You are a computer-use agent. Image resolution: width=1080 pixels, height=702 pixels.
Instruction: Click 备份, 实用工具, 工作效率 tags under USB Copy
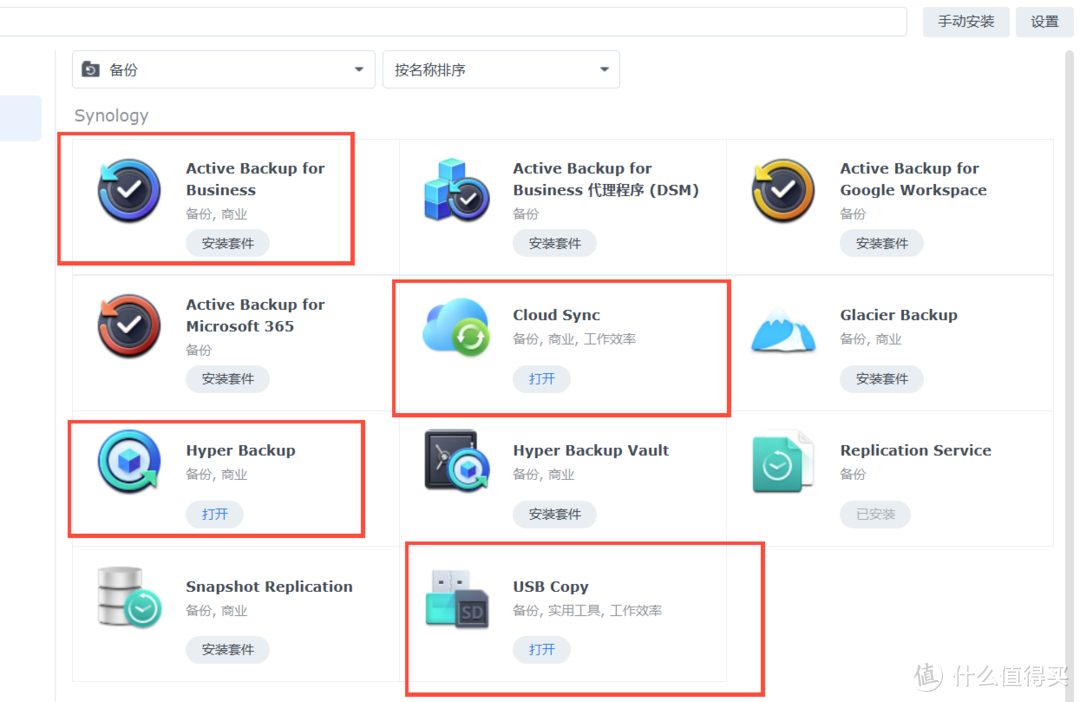(x=587, y=610)
